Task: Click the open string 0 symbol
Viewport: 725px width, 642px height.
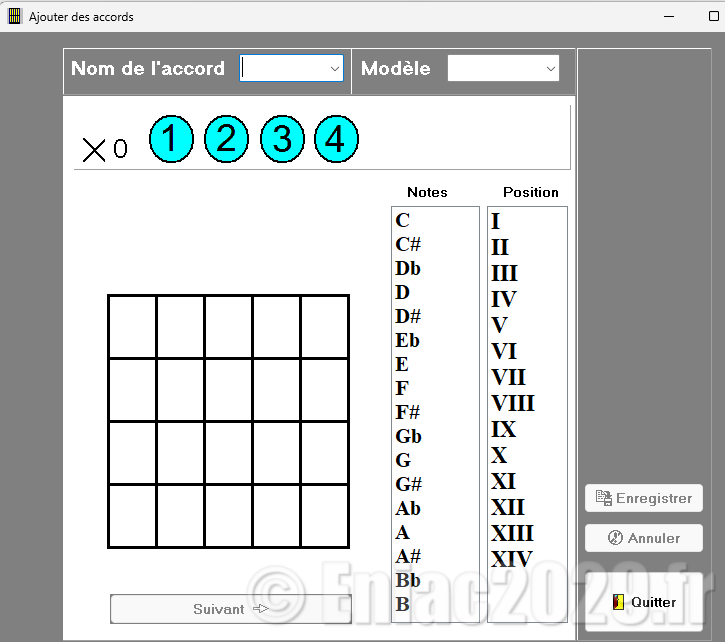Action: (120, 150)
